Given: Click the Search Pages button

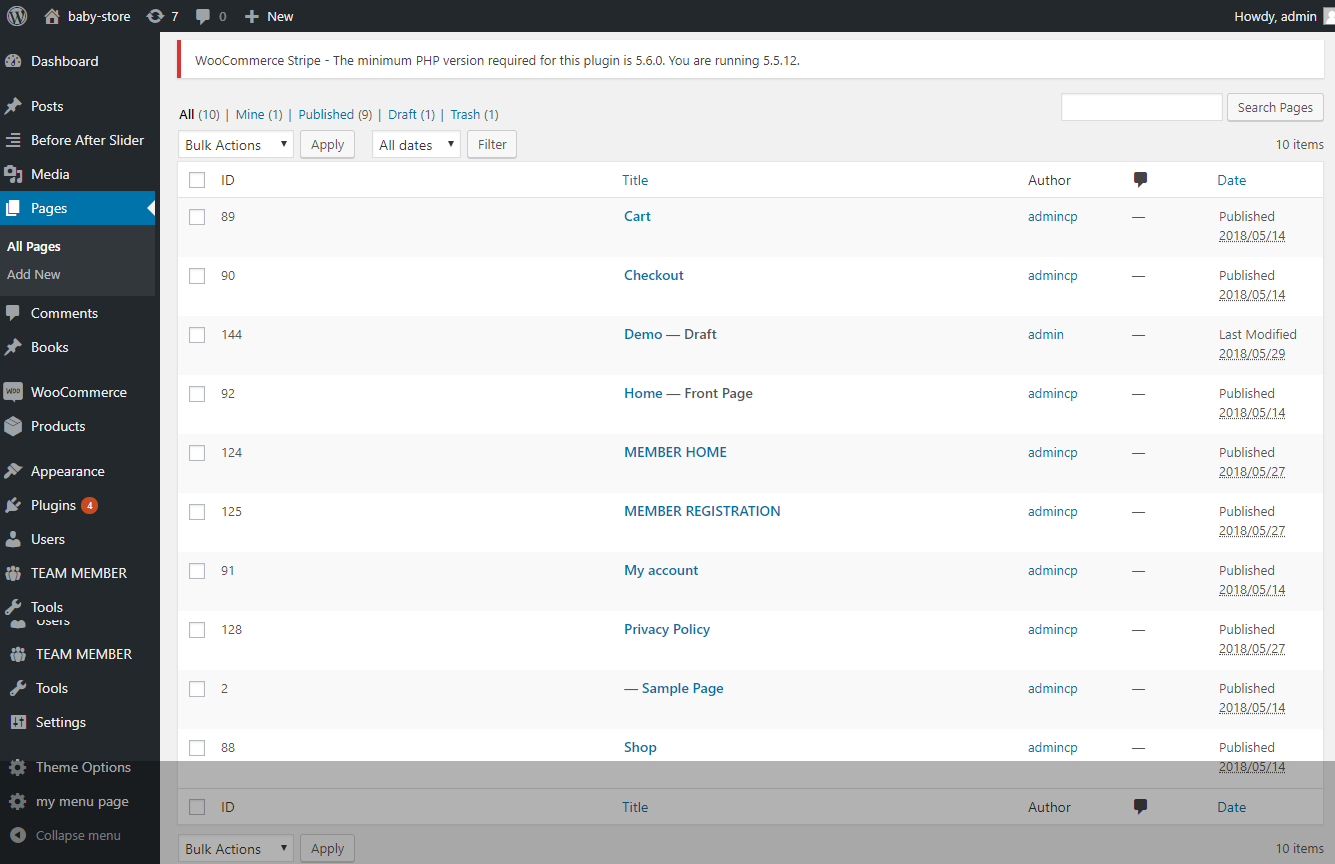Looking at the screenshot, I should click(x=1275, y=107).
